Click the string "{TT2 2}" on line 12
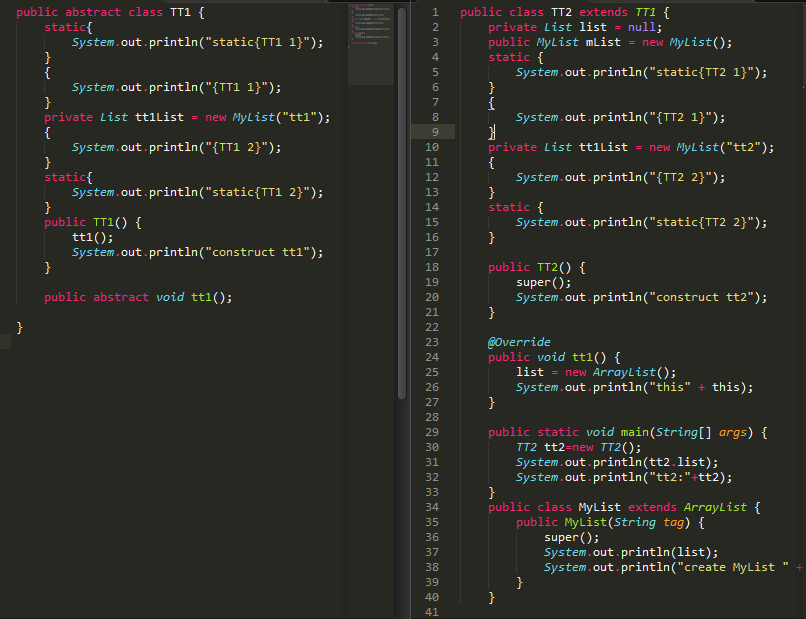 (x=681, y=177)
